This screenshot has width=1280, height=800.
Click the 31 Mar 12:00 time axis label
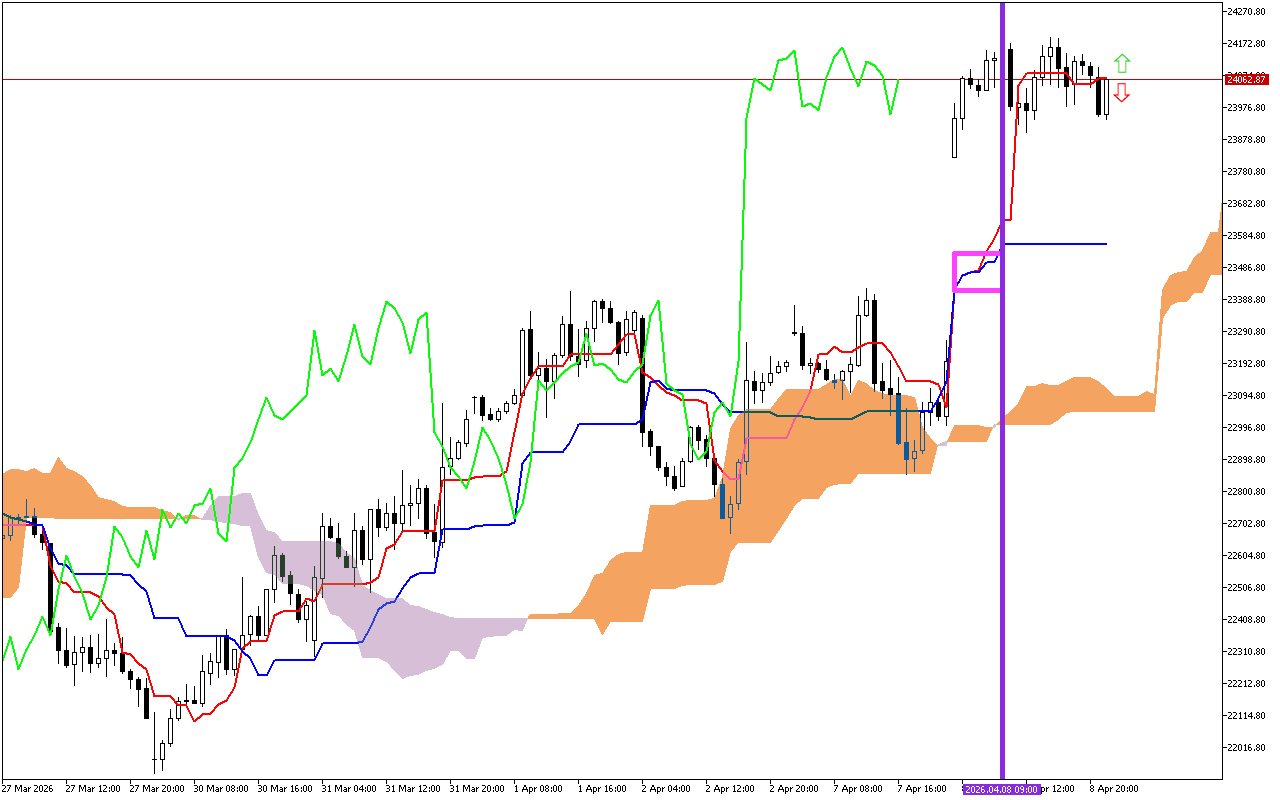click(410, 789)
